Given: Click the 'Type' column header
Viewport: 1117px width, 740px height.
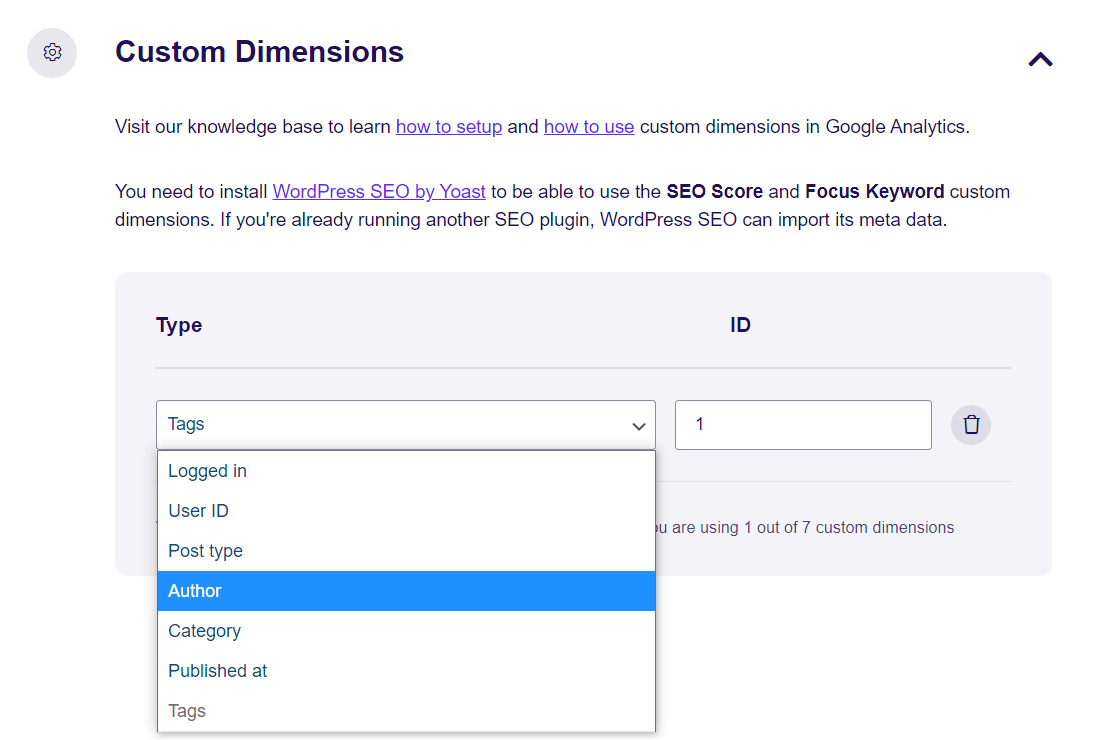Looking at the screenshot, I should (x=179, y=325).
